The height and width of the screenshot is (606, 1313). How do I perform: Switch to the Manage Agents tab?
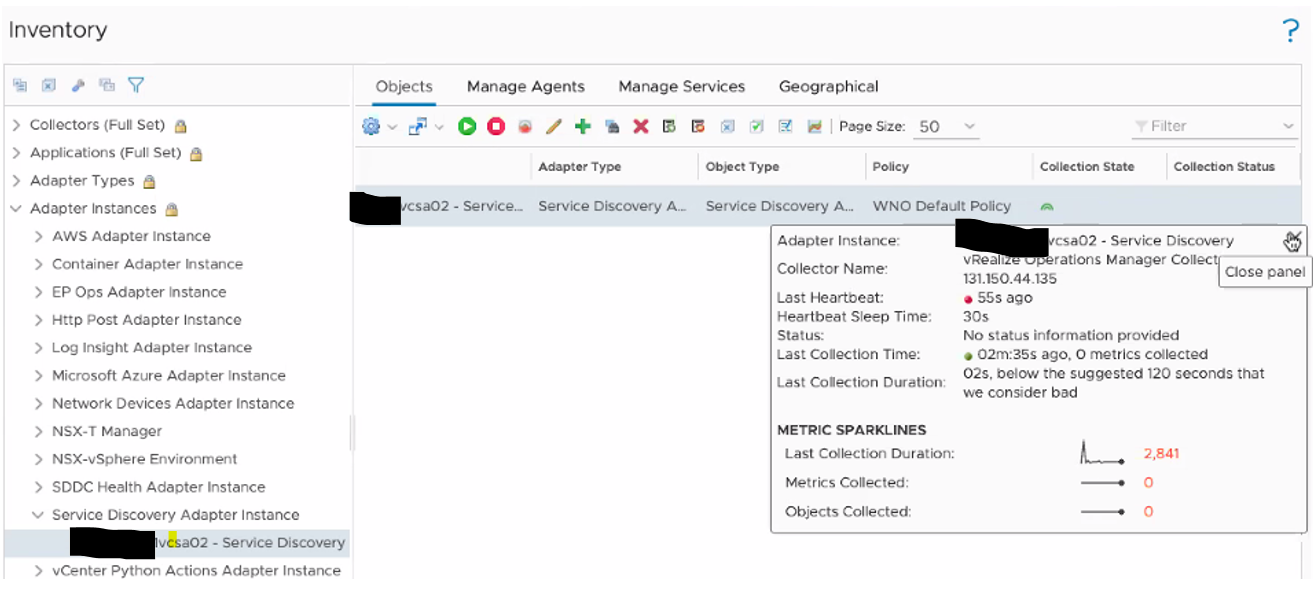pos(525,86)
